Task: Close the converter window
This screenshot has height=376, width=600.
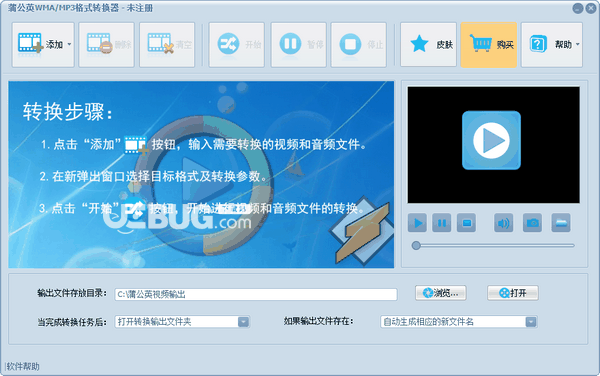Action: 591,8
